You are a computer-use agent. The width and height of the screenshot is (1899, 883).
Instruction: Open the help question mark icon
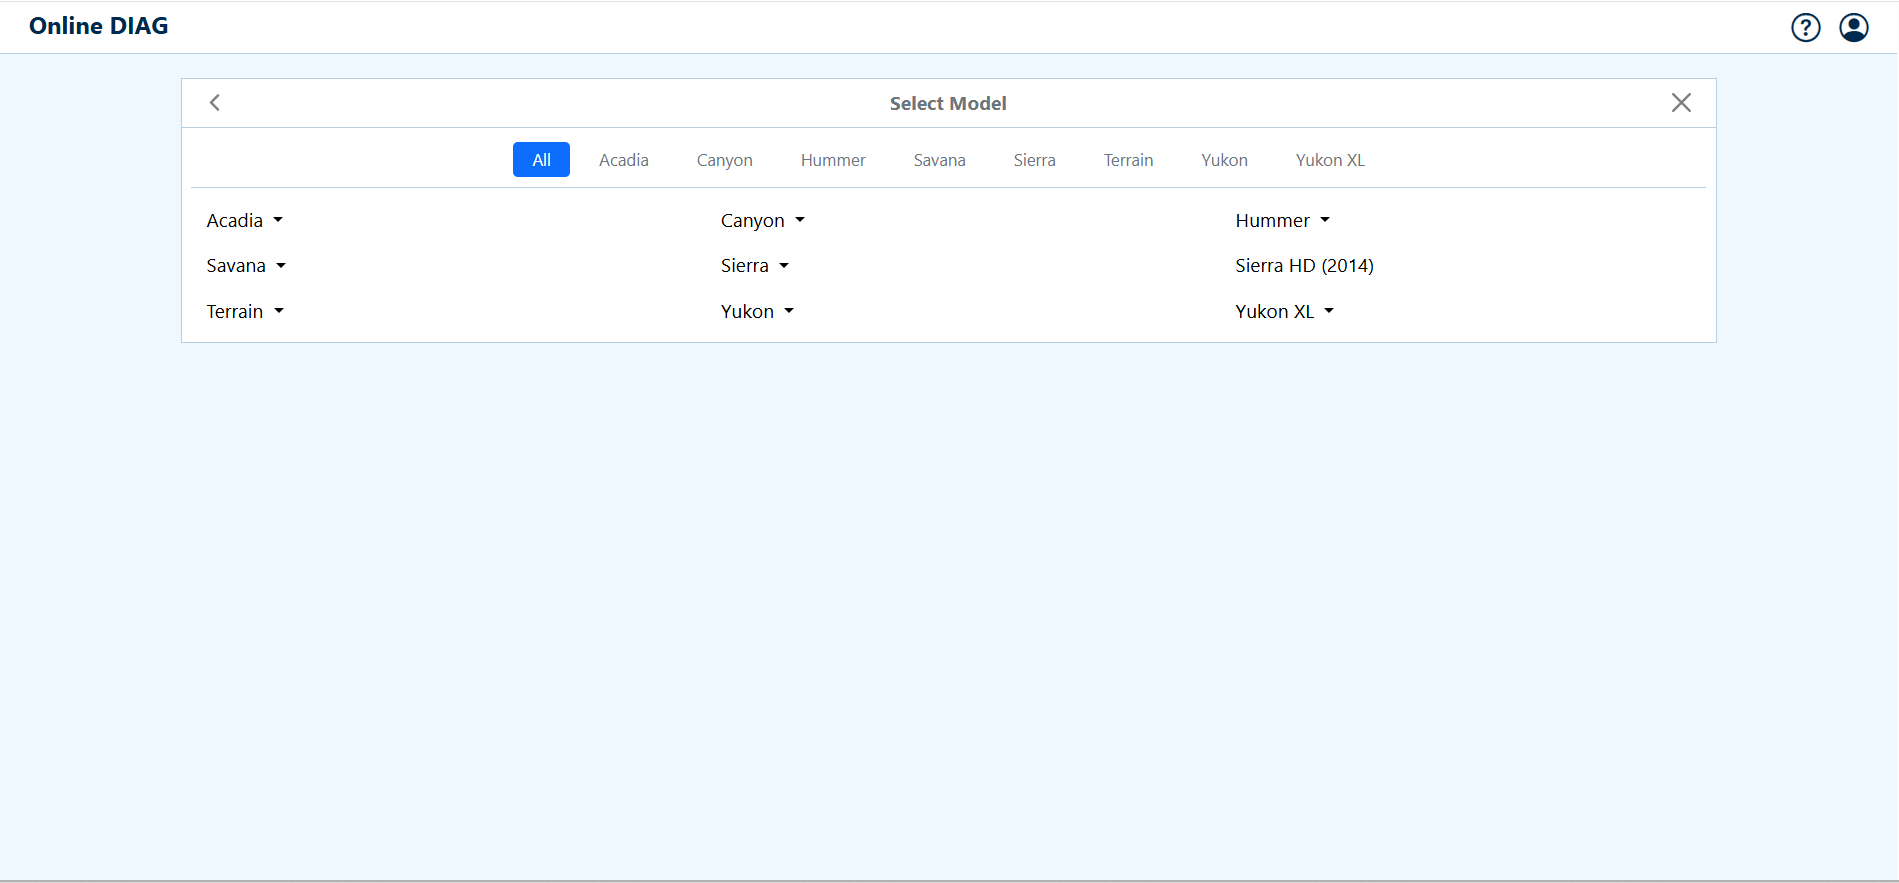click(x=1805, y=27)
